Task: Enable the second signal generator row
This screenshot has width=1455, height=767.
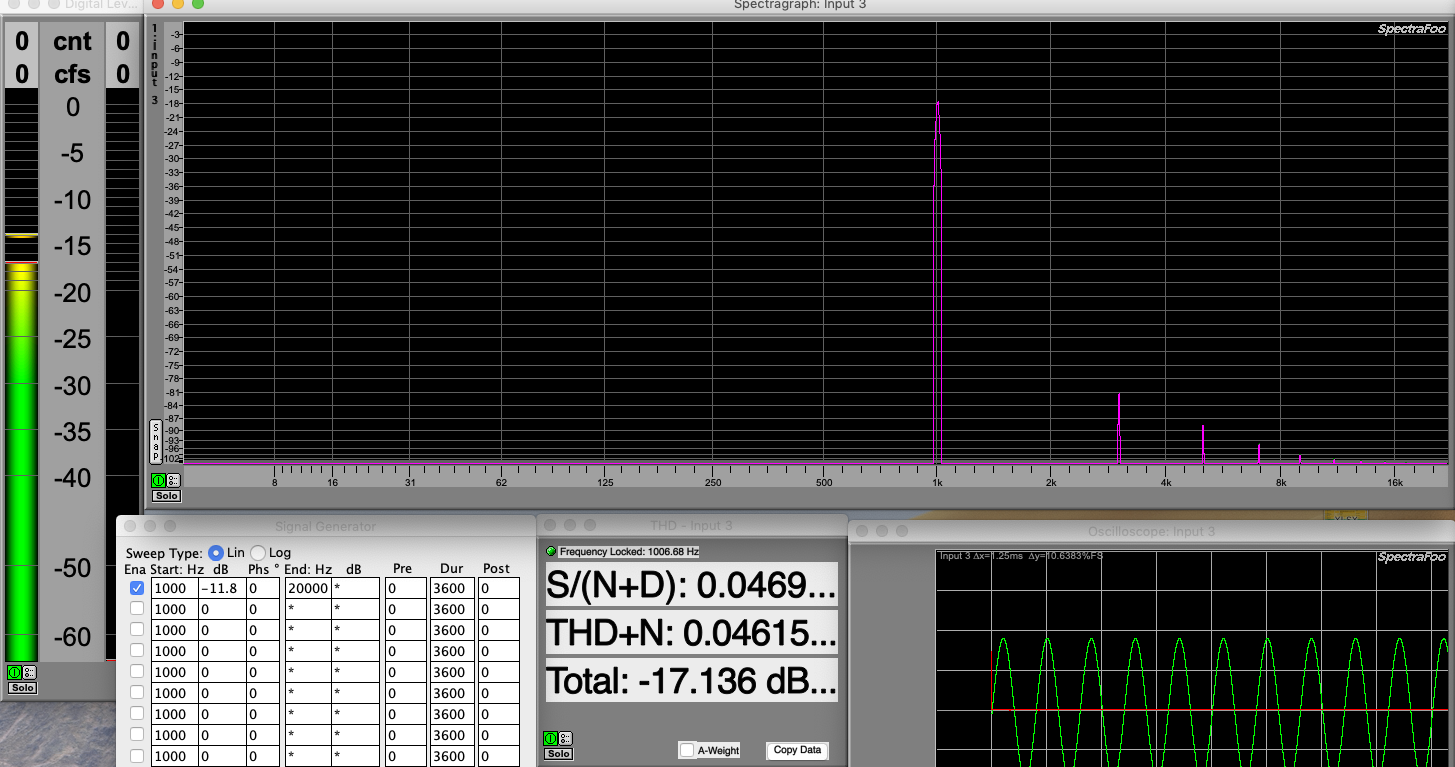Action: pyautogui.click(x=137, y=609)
